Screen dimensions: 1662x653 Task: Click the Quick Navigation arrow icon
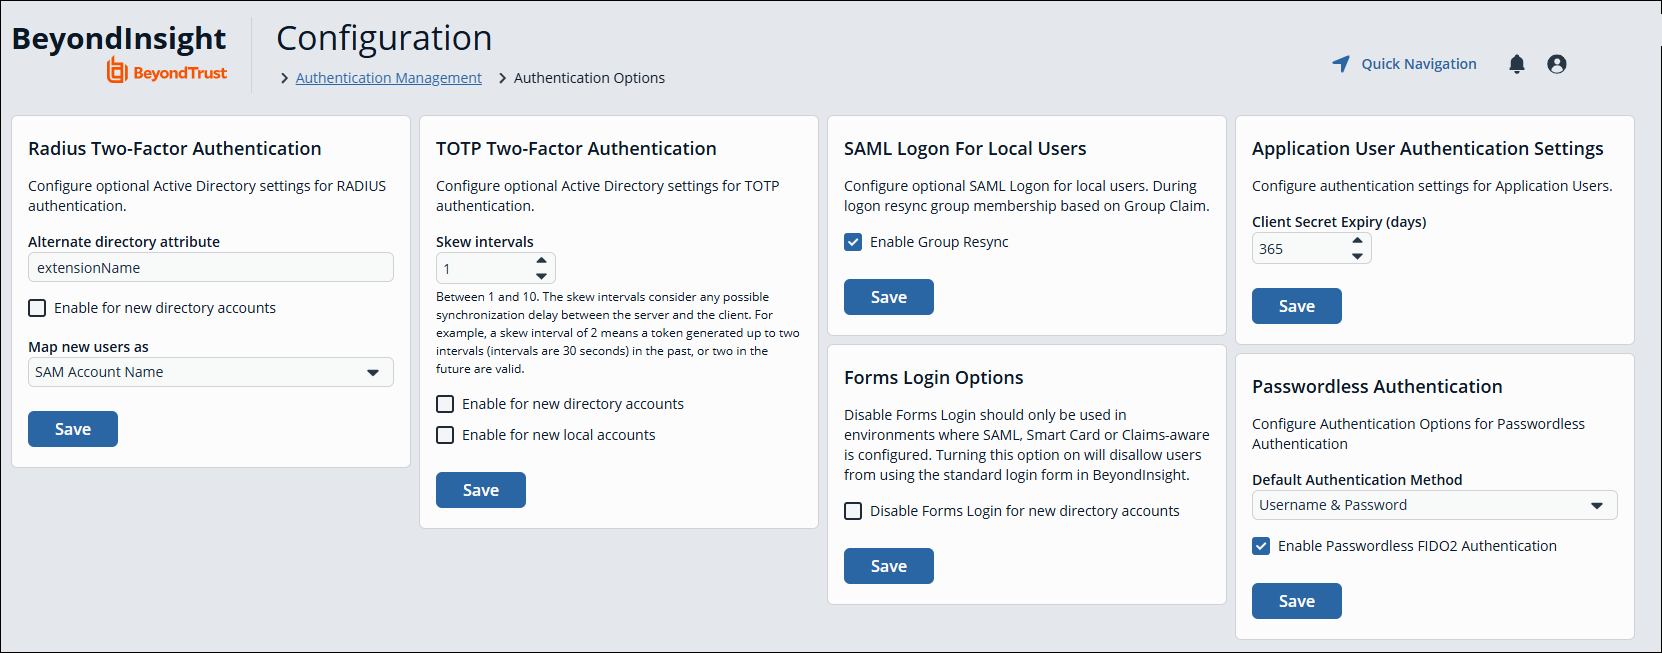pyautogui.click(x=1341, y=64)
